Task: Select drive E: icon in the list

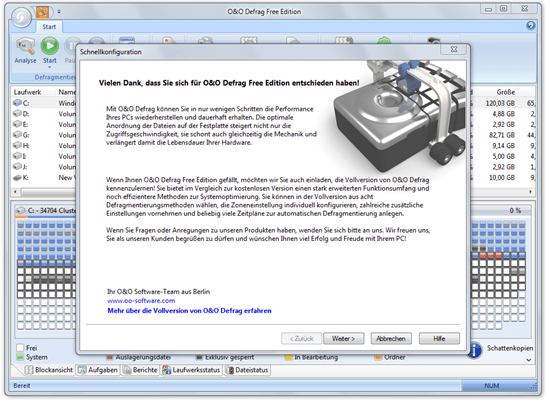Action: pos(18,124)
